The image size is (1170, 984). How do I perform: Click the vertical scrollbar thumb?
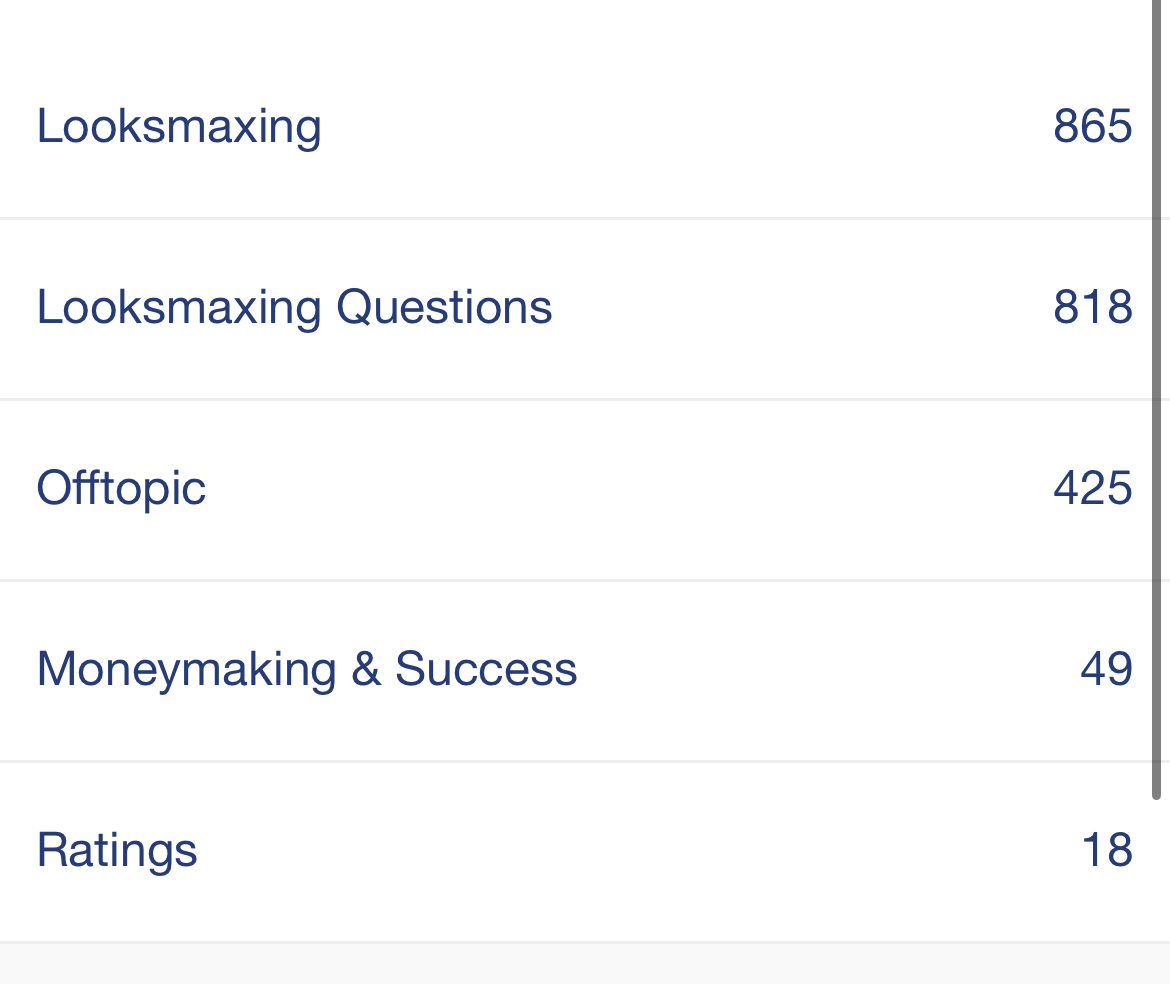[1157, 400]
